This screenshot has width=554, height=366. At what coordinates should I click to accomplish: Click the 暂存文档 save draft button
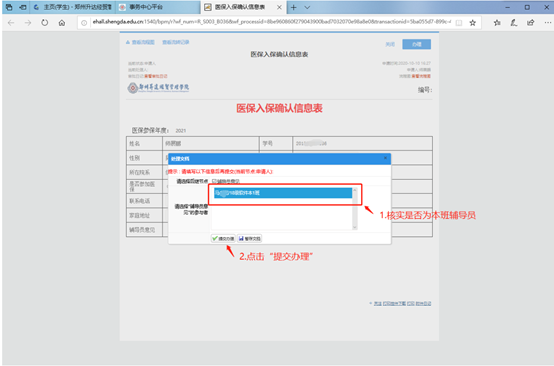[x=249, y=238]
